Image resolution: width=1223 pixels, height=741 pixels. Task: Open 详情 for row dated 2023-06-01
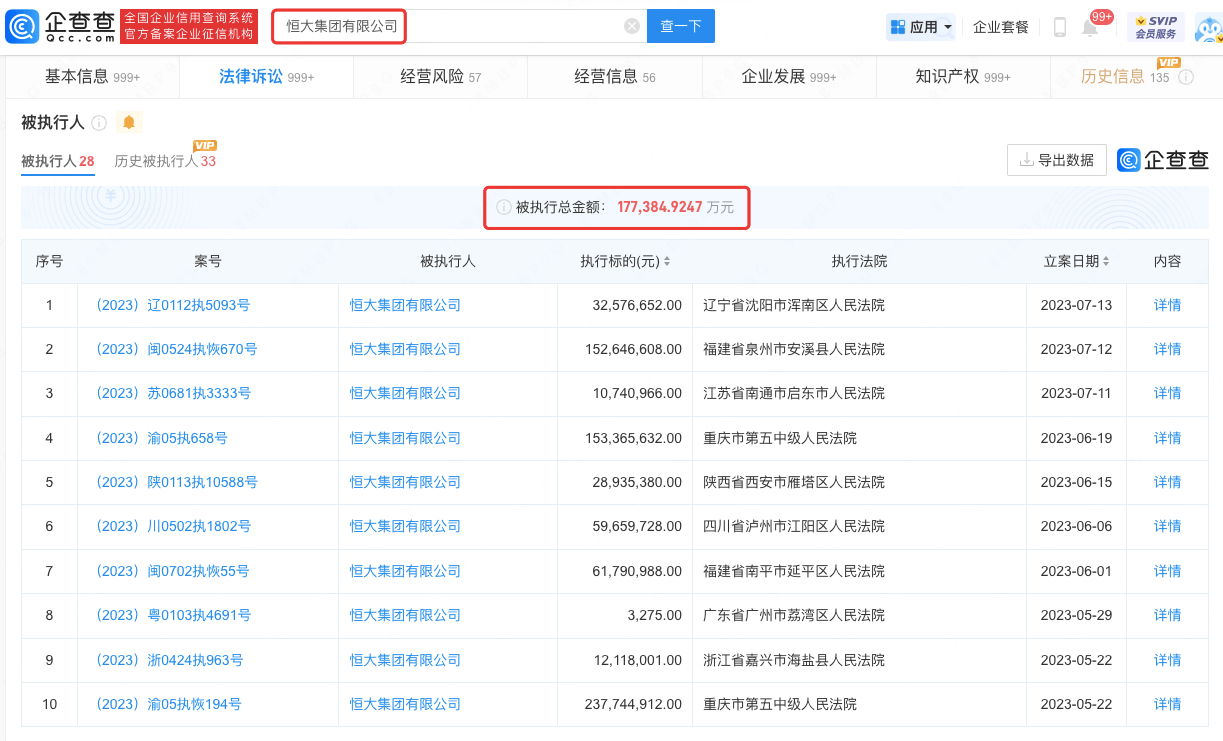click(x=1167, y=571)
